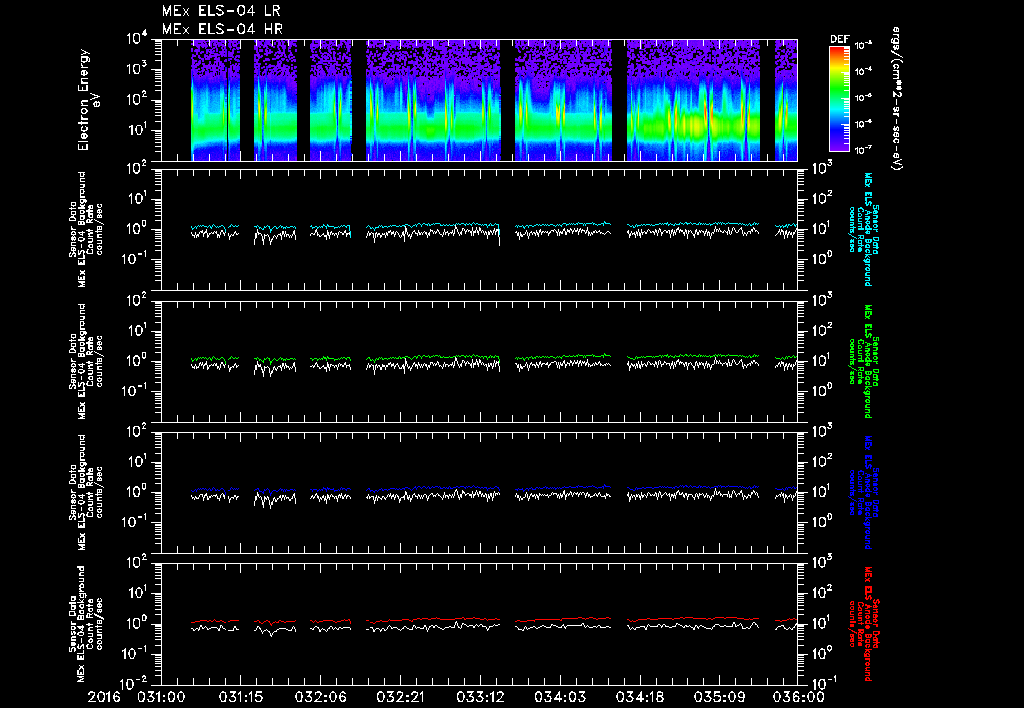This screenshot has height=708, width=1024.
Task: Click the 10^-3 tick on DEF color bar
Action: pyautogui.click(x=864, y=45)
